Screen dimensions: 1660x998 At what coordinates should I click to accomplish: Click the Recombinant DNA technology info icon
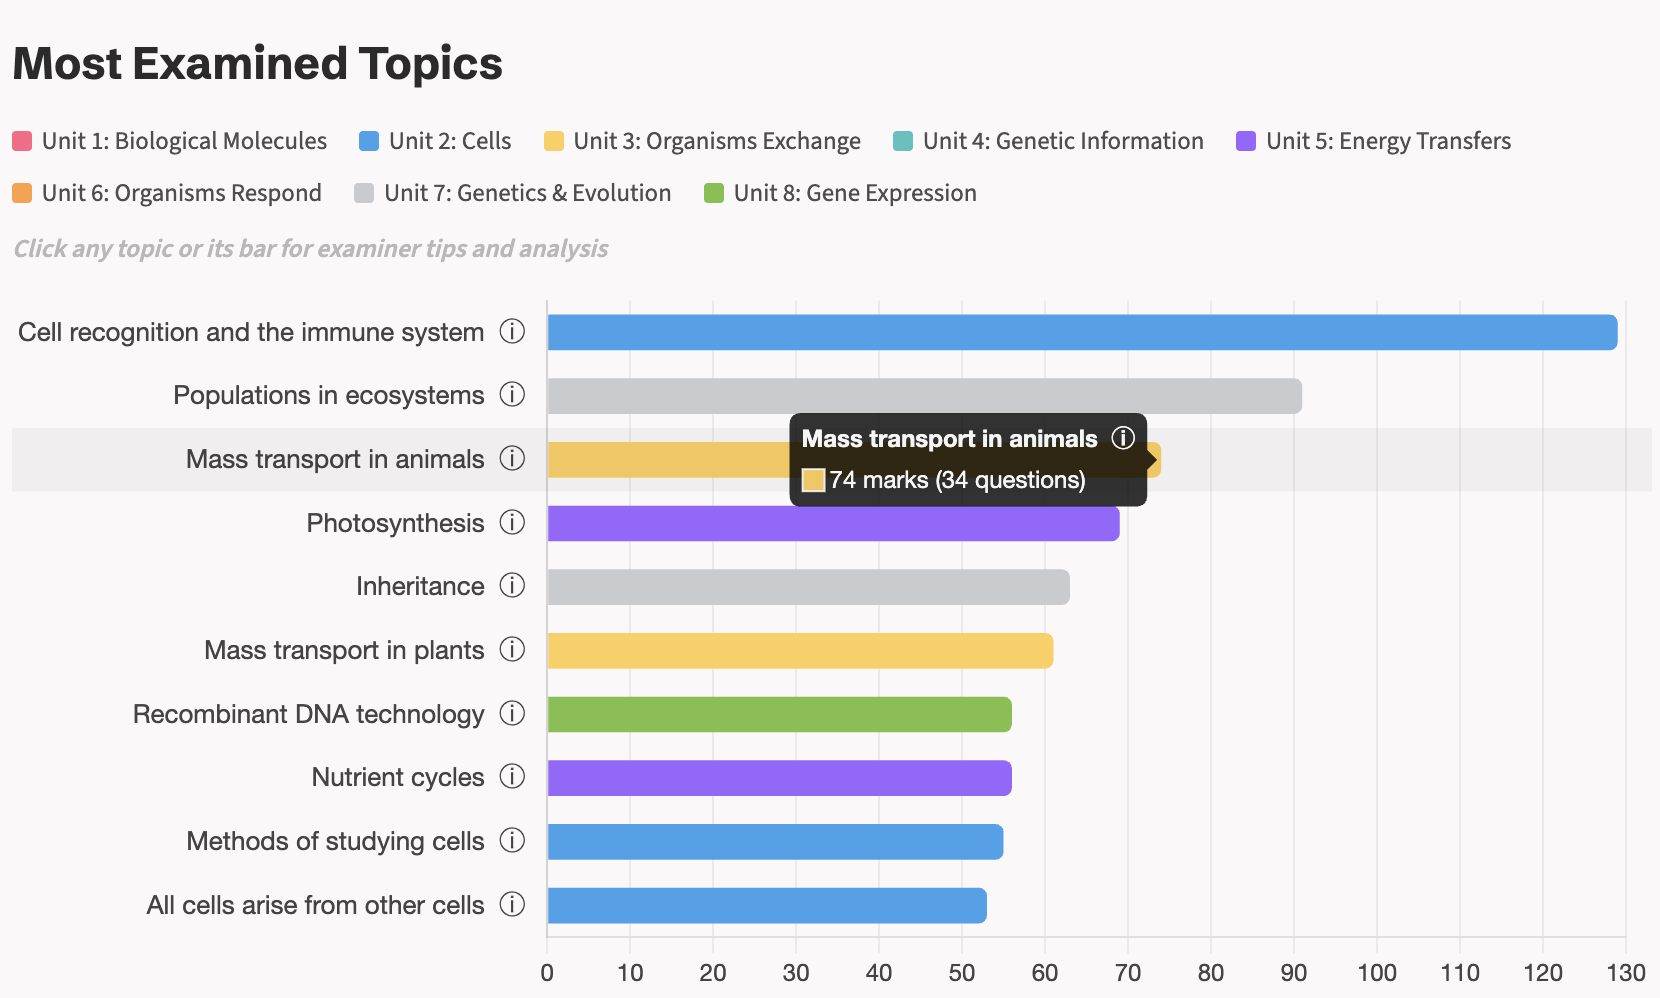[x=512, y=713]
